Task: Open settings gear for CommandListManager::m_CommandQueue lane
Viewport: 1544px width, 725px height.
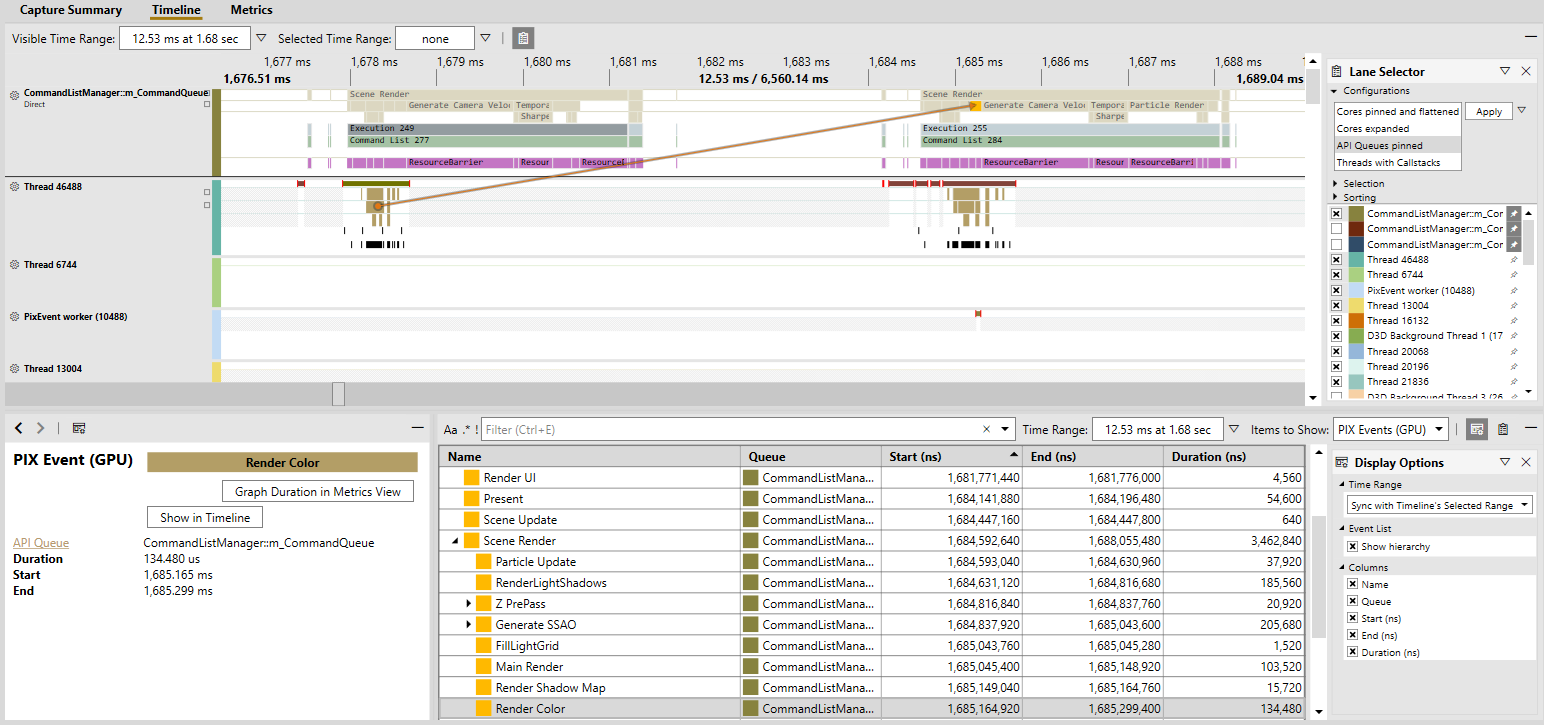Action: (x=15, y=94)
